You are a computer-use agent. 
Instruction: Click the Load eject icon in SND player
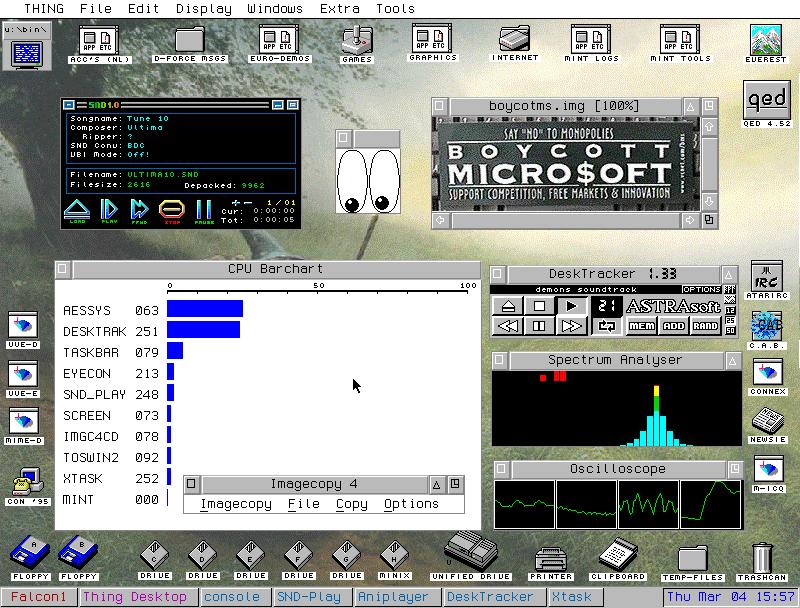pyautogui.click(x=77, y=211)
